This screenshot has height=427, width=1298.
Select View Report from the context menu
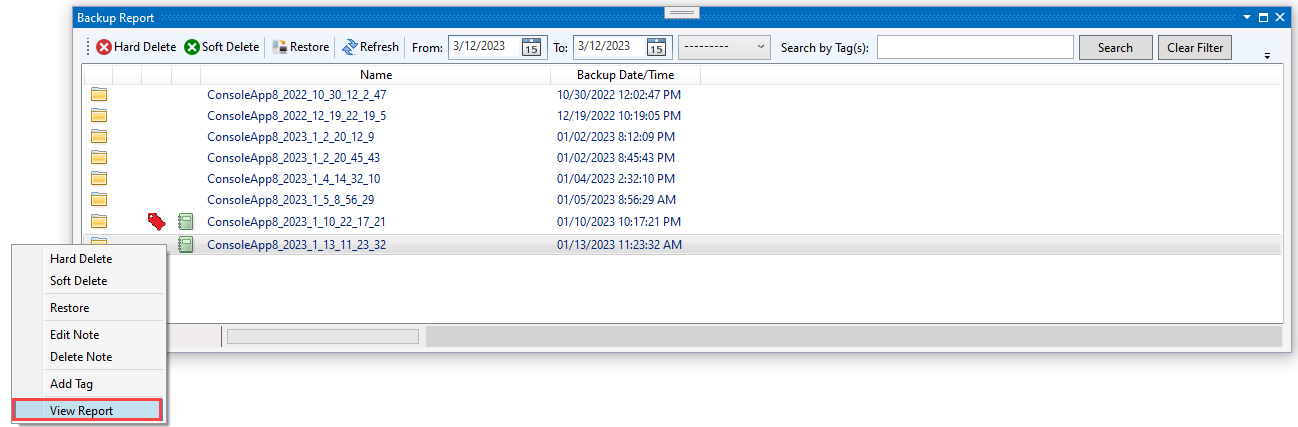click(x=82, y=411)
